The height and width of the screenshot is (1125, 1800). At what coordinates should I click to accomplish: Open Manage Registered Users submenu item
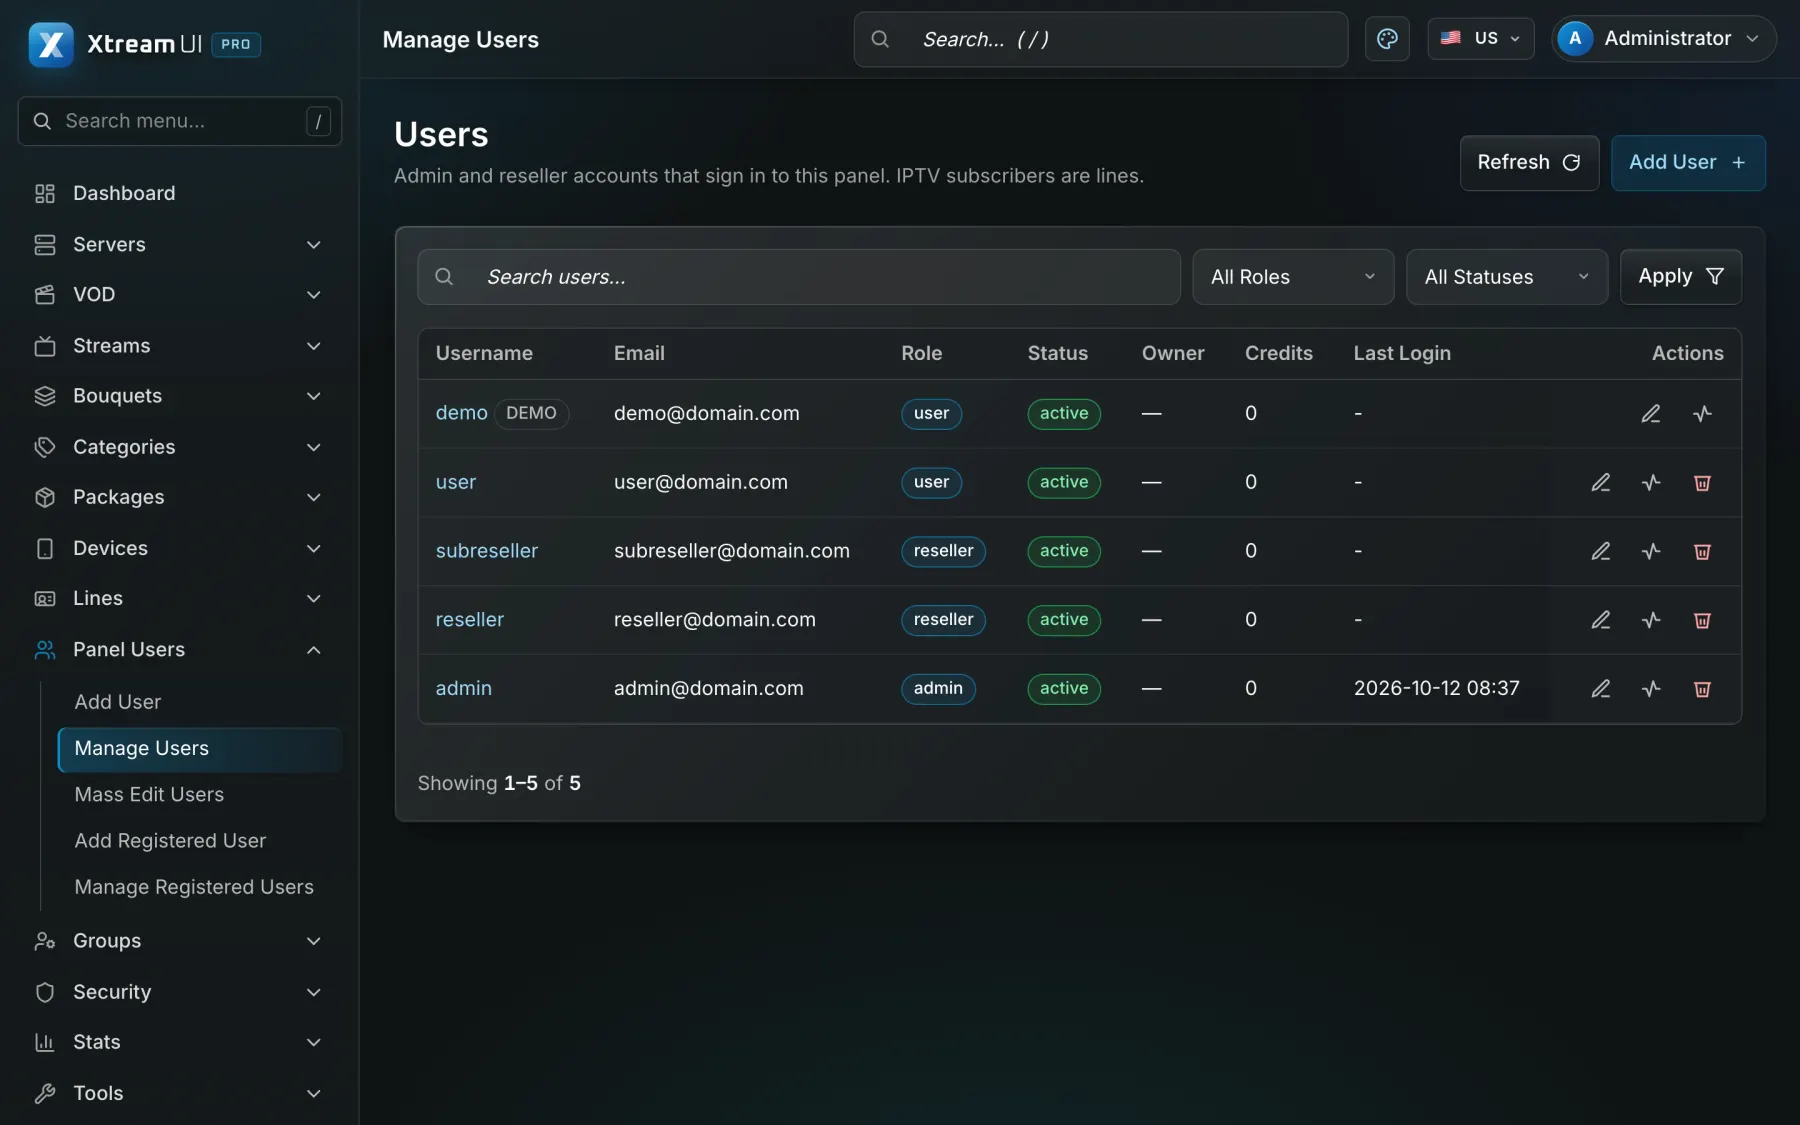pyautogui.click(x=199, y=887)
